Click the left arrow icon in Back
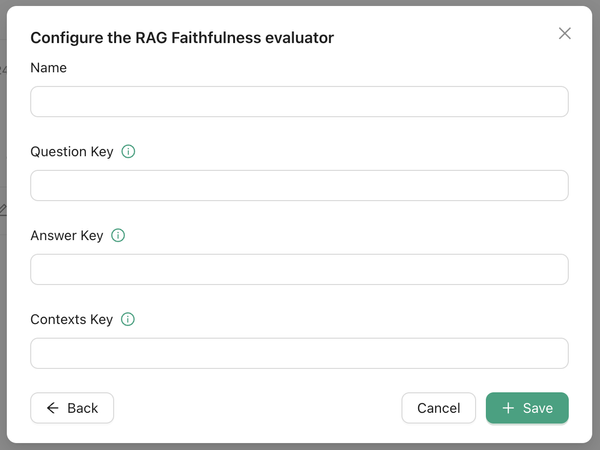 52,408
